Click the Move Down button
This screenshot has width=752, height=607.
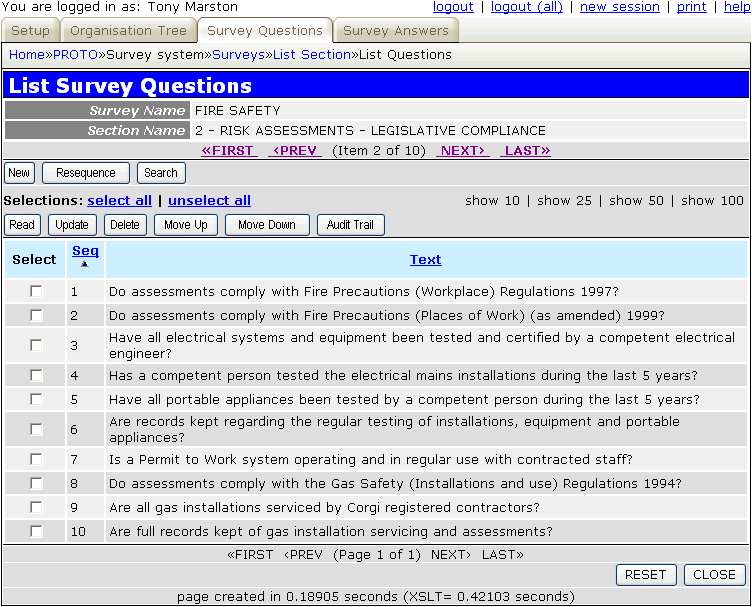coord(267,225)
